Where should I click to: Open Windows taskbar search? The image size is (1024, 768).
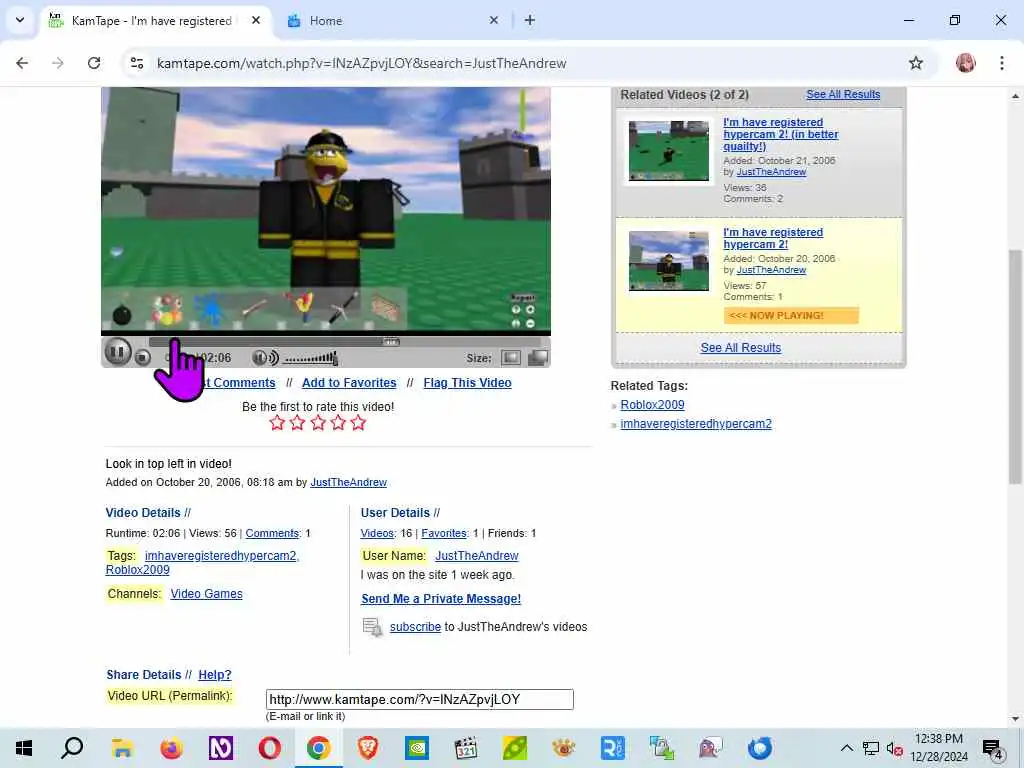coord(72,748)
